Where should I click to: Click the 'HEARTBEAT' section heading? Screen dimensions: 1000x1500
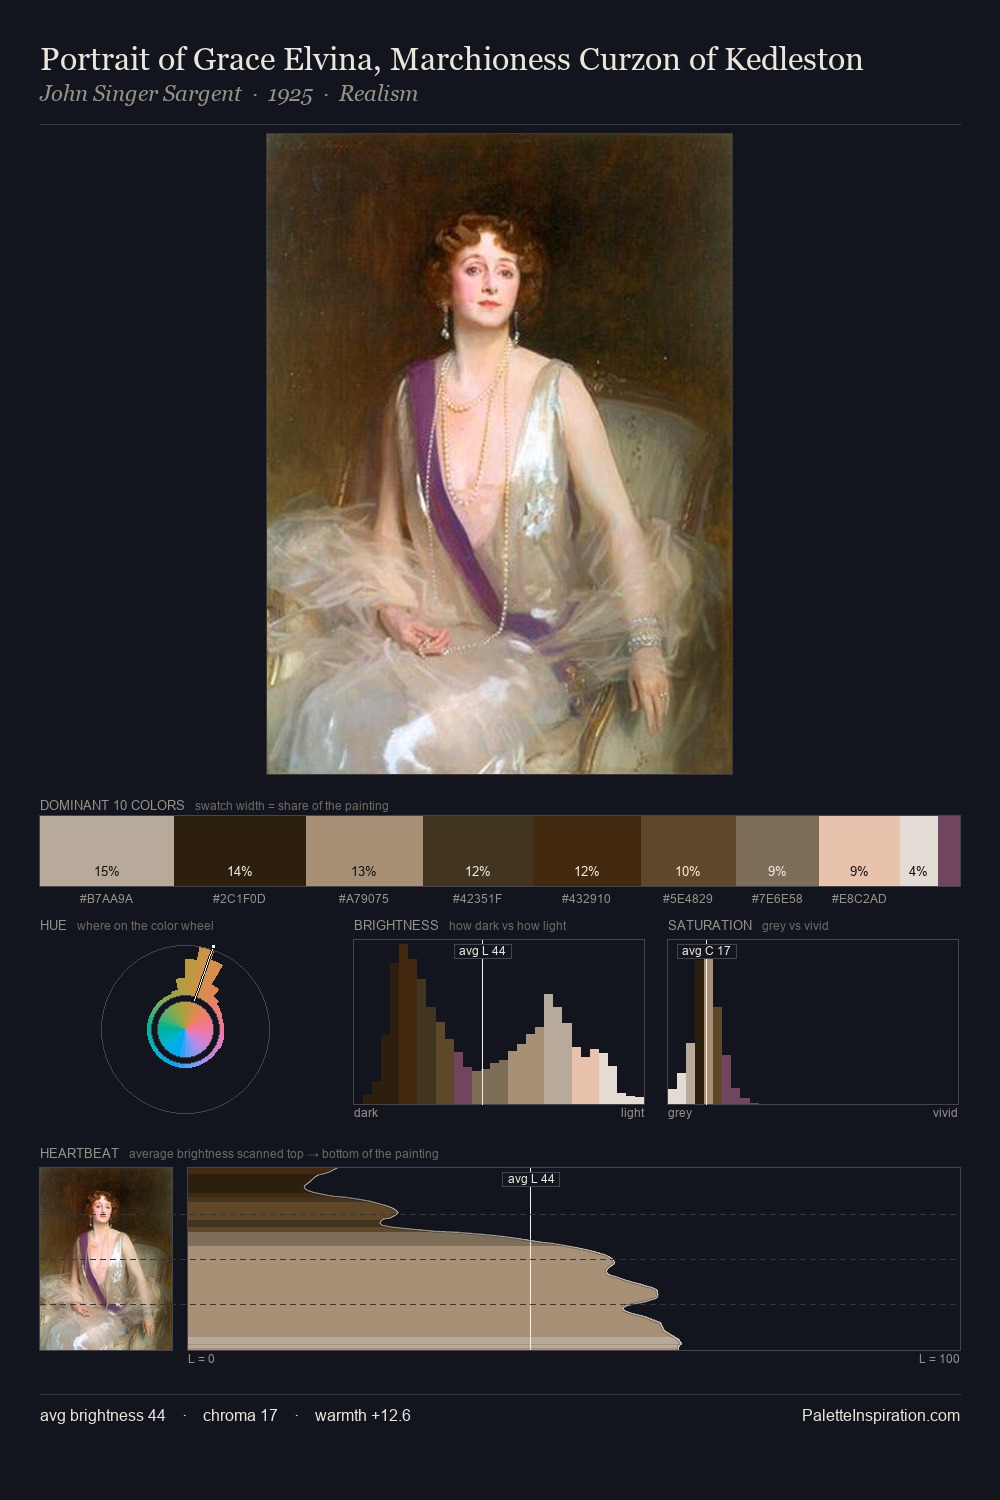tap(79, 1153)
